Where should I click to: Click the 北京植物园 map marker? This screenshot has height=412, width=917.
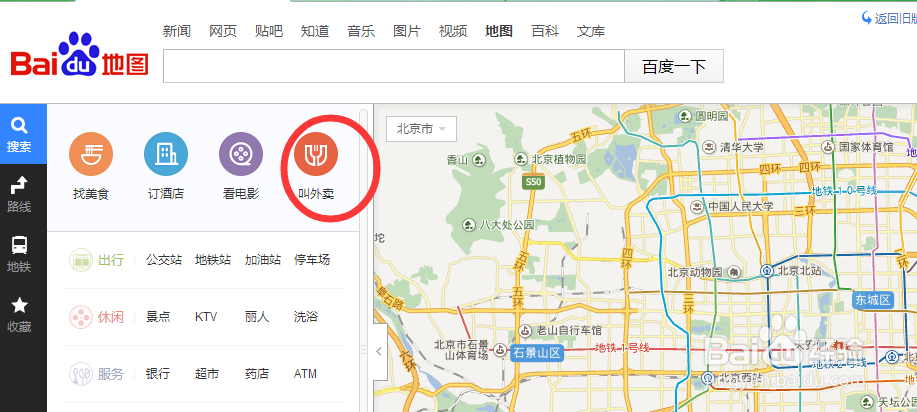tap(520, 159)
